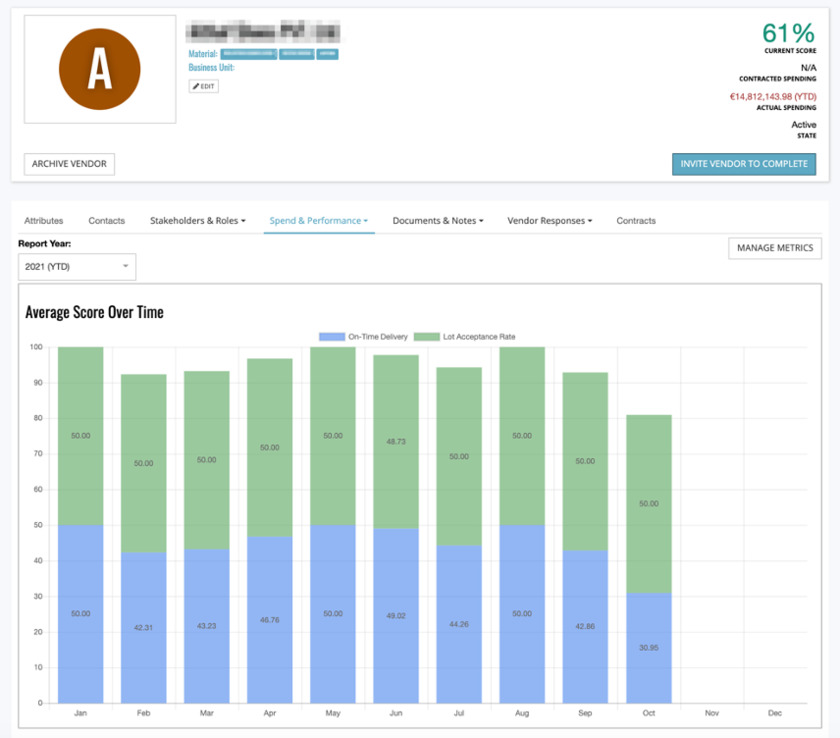Click October's blue On-Time Delivery bar
Viewport: 840px width, 738px height.
(x=648, y=648)
